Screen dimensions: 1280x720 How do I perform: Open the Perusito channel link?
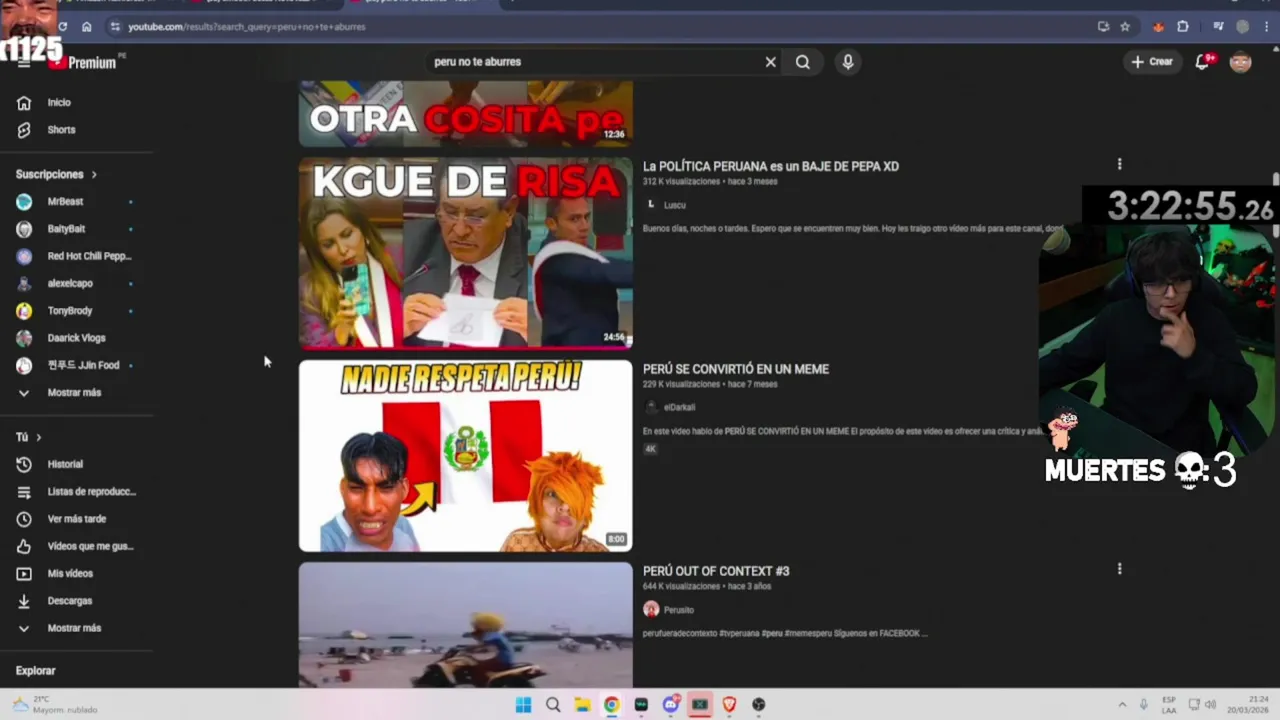pyautogui.click(x=678, y=610)
